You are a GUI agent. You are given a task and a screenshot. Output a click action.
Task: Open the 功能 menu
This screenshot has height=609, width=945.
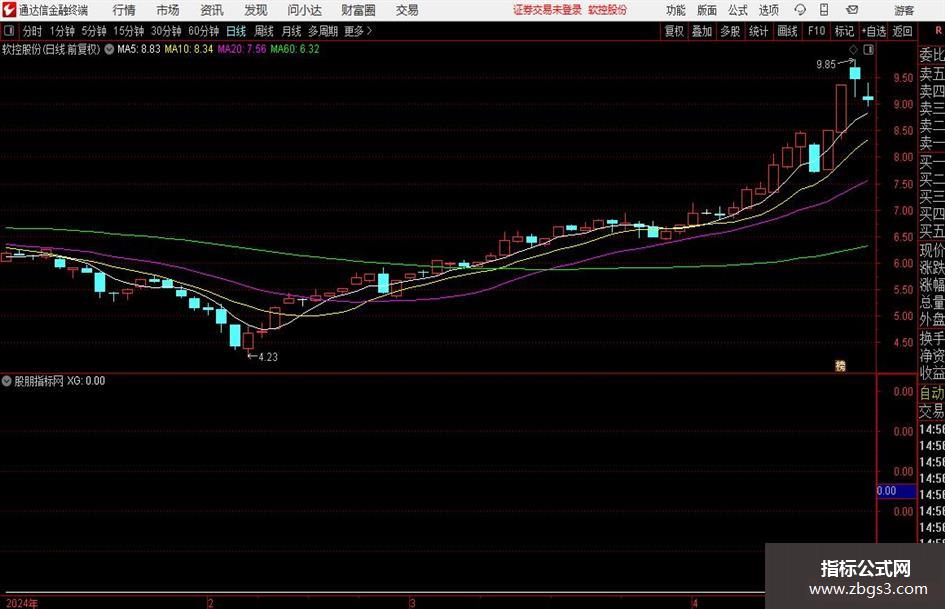pos(676,10)
